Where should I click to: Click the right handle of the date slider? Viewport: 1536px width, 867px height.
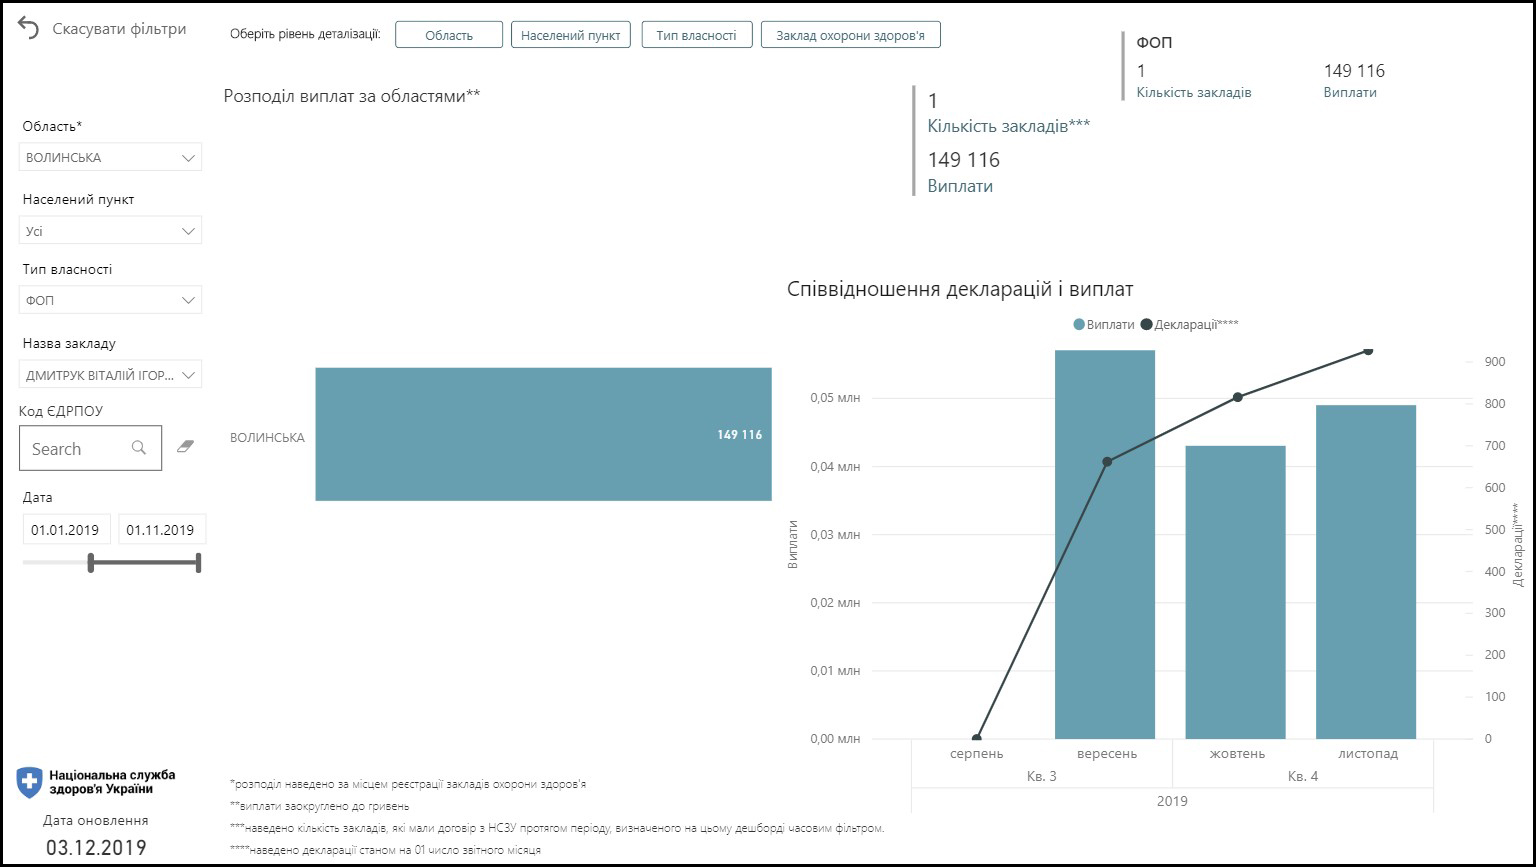(198, 563)
